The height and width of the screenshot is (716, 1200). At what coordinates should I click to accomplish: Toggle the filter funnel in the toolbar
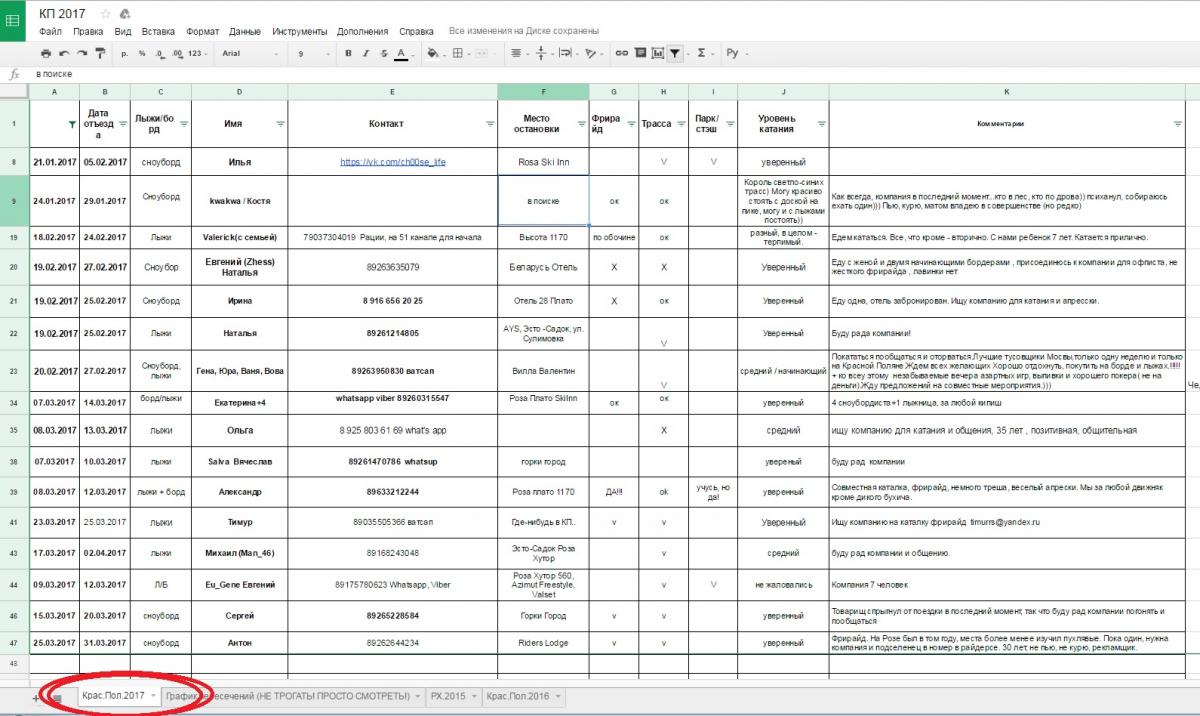pyautogui.click(x=675, y=53)
